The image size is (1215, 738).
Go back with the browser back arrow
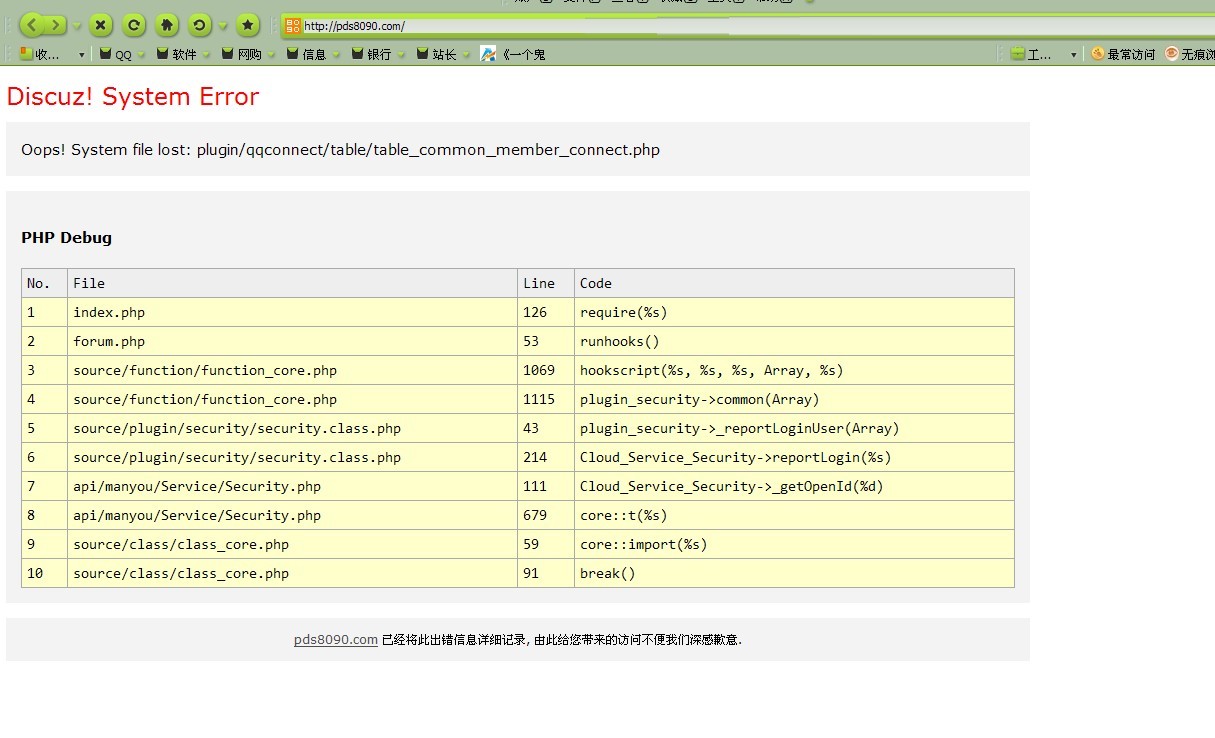click(x=32, y=25)
